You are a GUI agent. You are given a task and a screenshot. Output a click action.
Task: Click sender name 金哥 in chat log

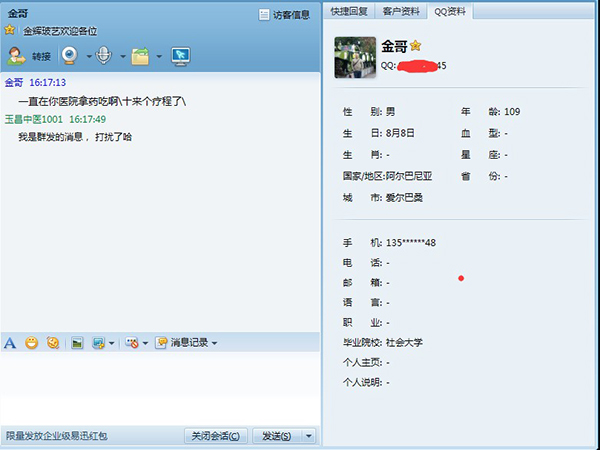(14, 82)
